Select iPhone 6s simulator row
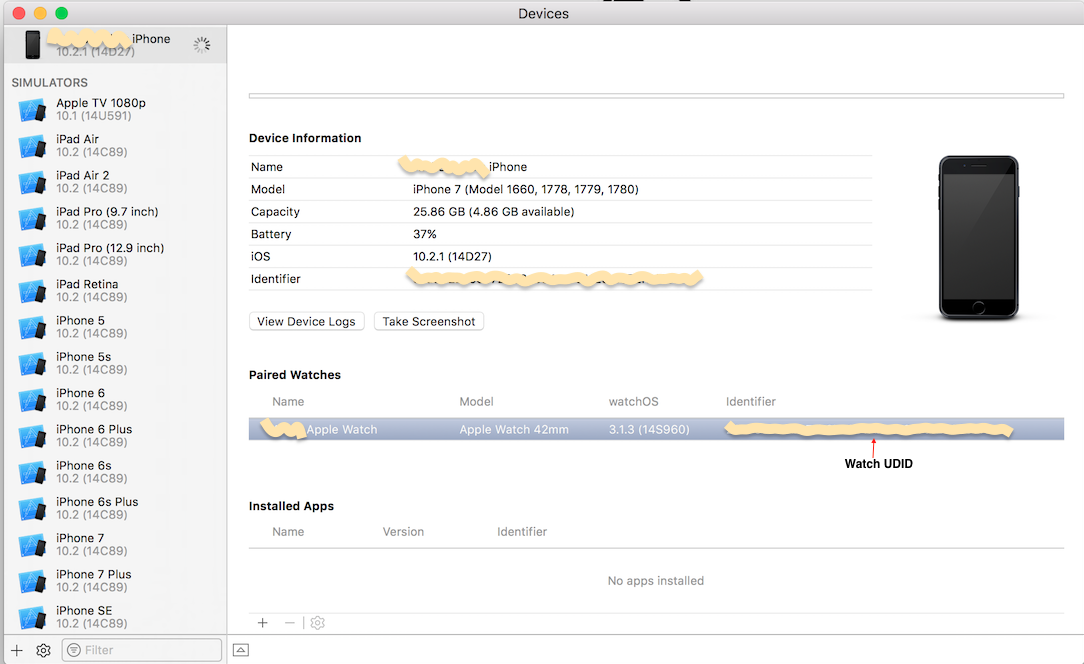 coord(115,472)
